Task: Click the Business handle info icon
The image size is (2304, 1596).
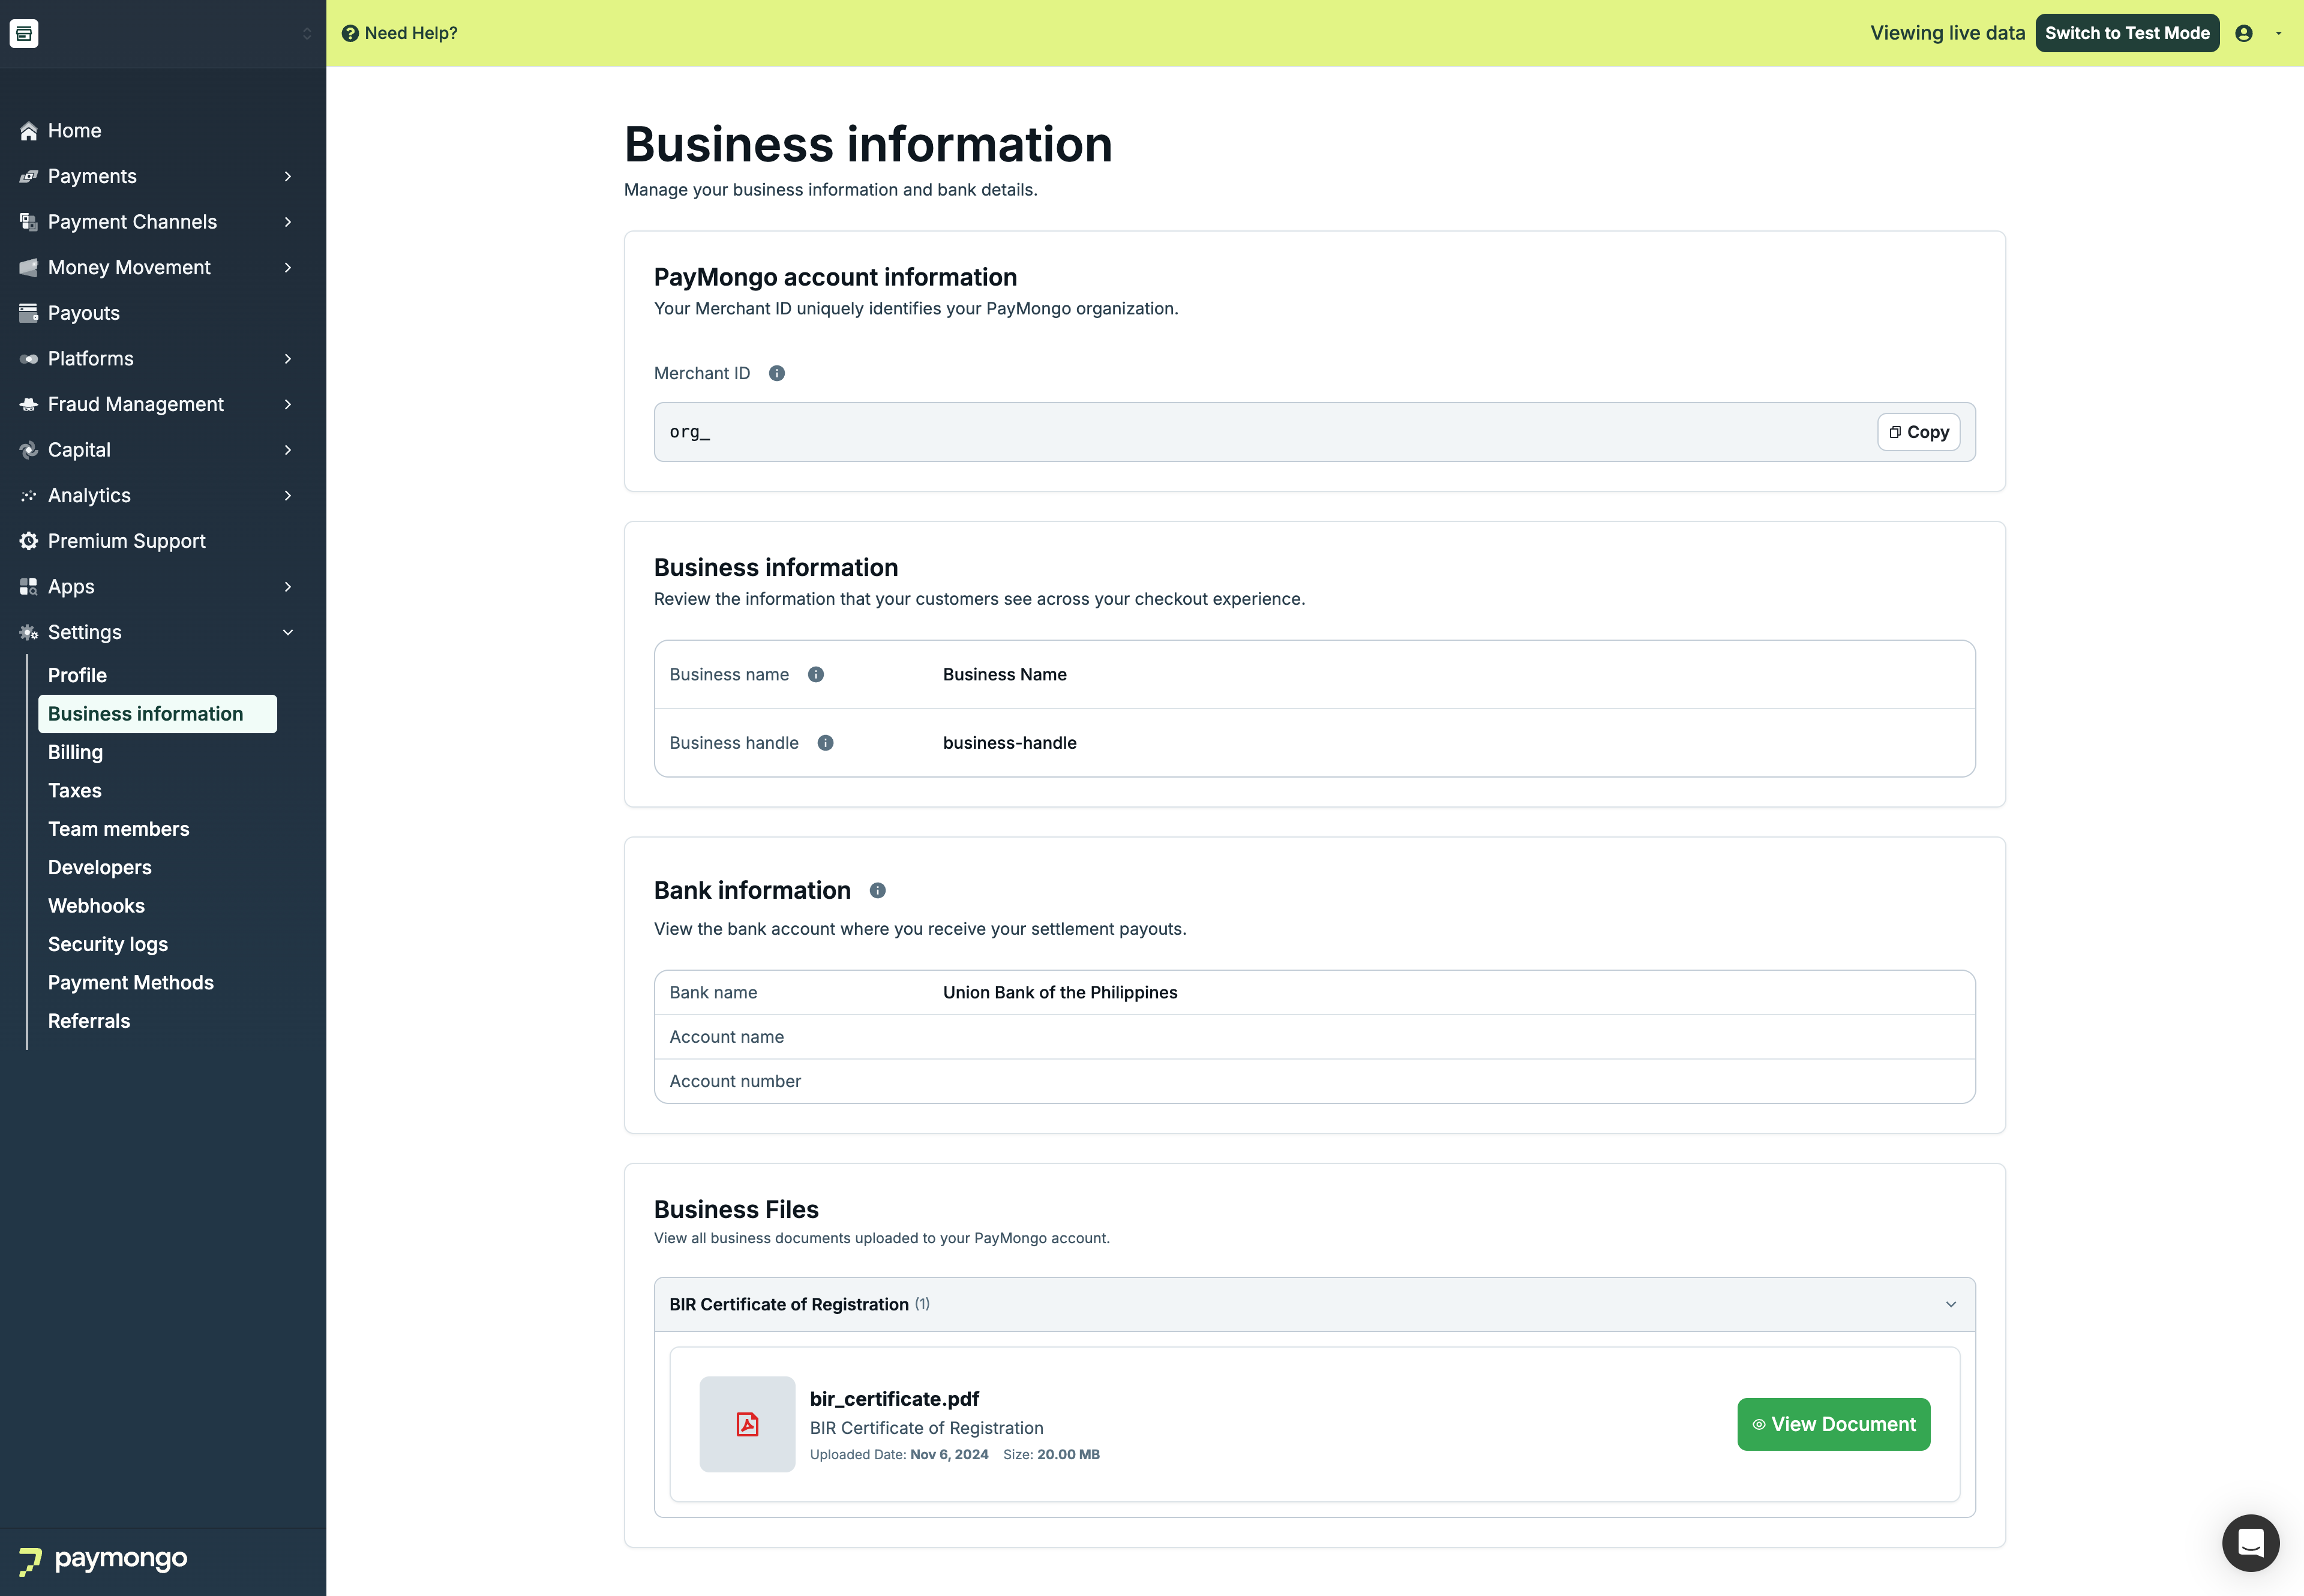Action: [x=826, y=743]
